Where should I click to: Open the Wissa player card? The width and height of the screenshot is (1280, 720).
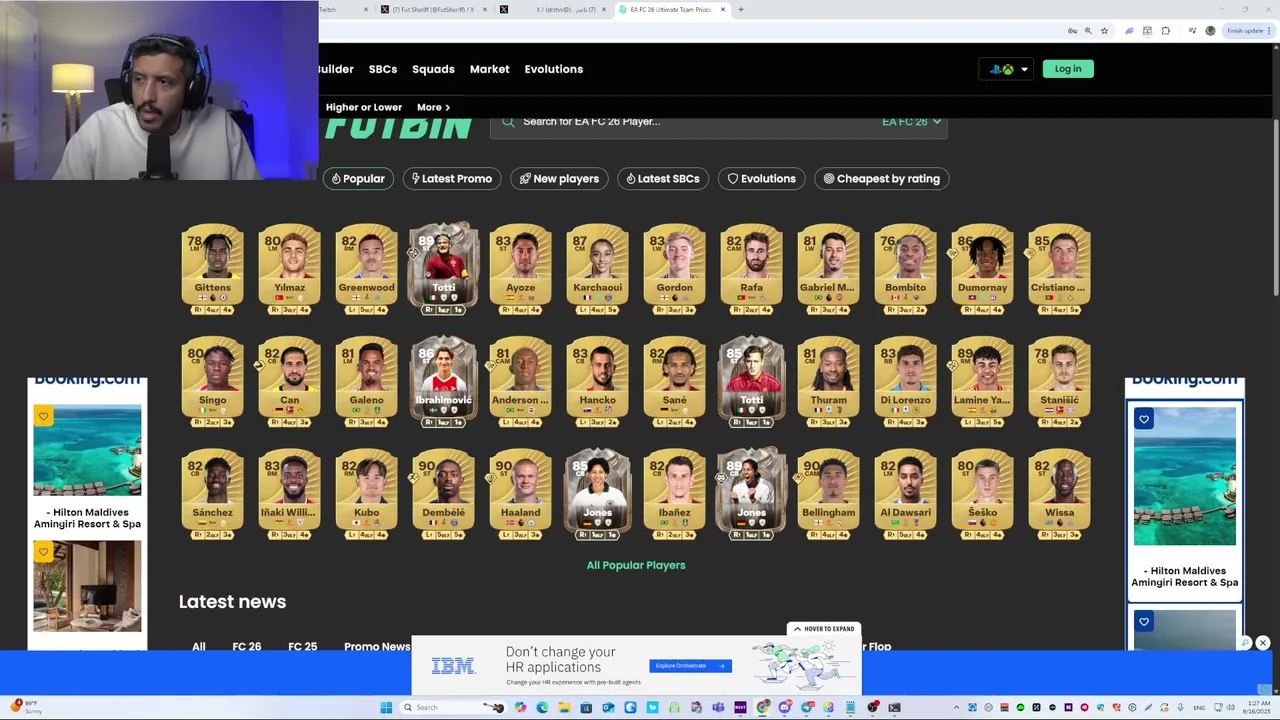coord(1059,496)
